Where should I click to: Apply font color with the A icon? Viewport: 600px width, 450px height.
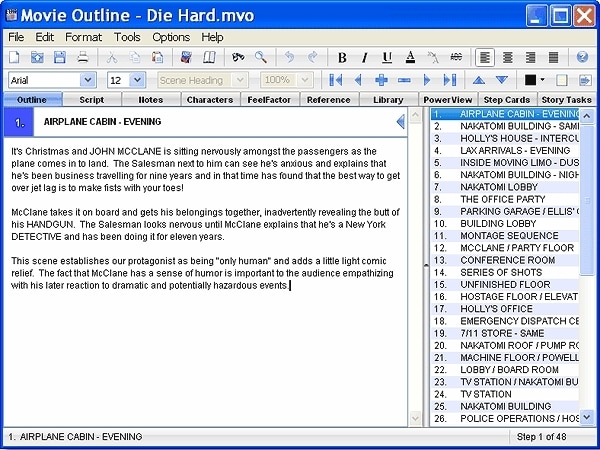coord(410,57)
